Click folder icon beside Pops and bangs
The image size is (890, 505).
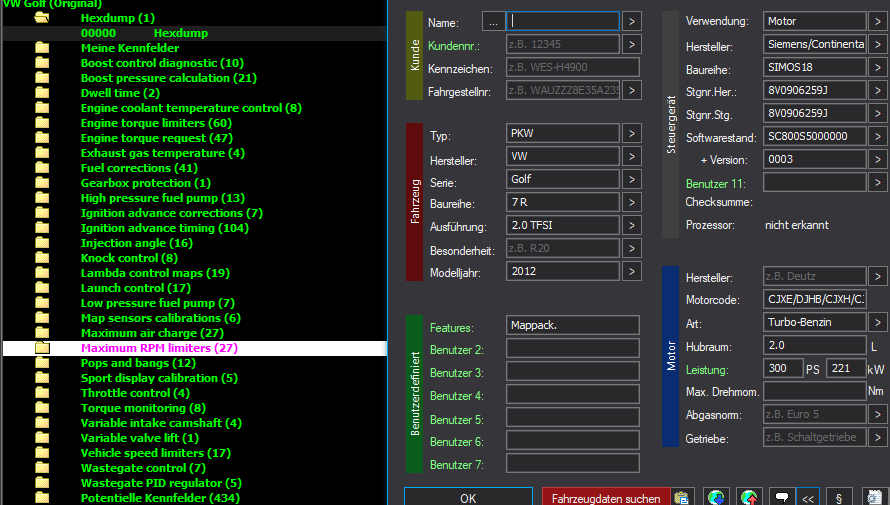[x=42, y=363]
